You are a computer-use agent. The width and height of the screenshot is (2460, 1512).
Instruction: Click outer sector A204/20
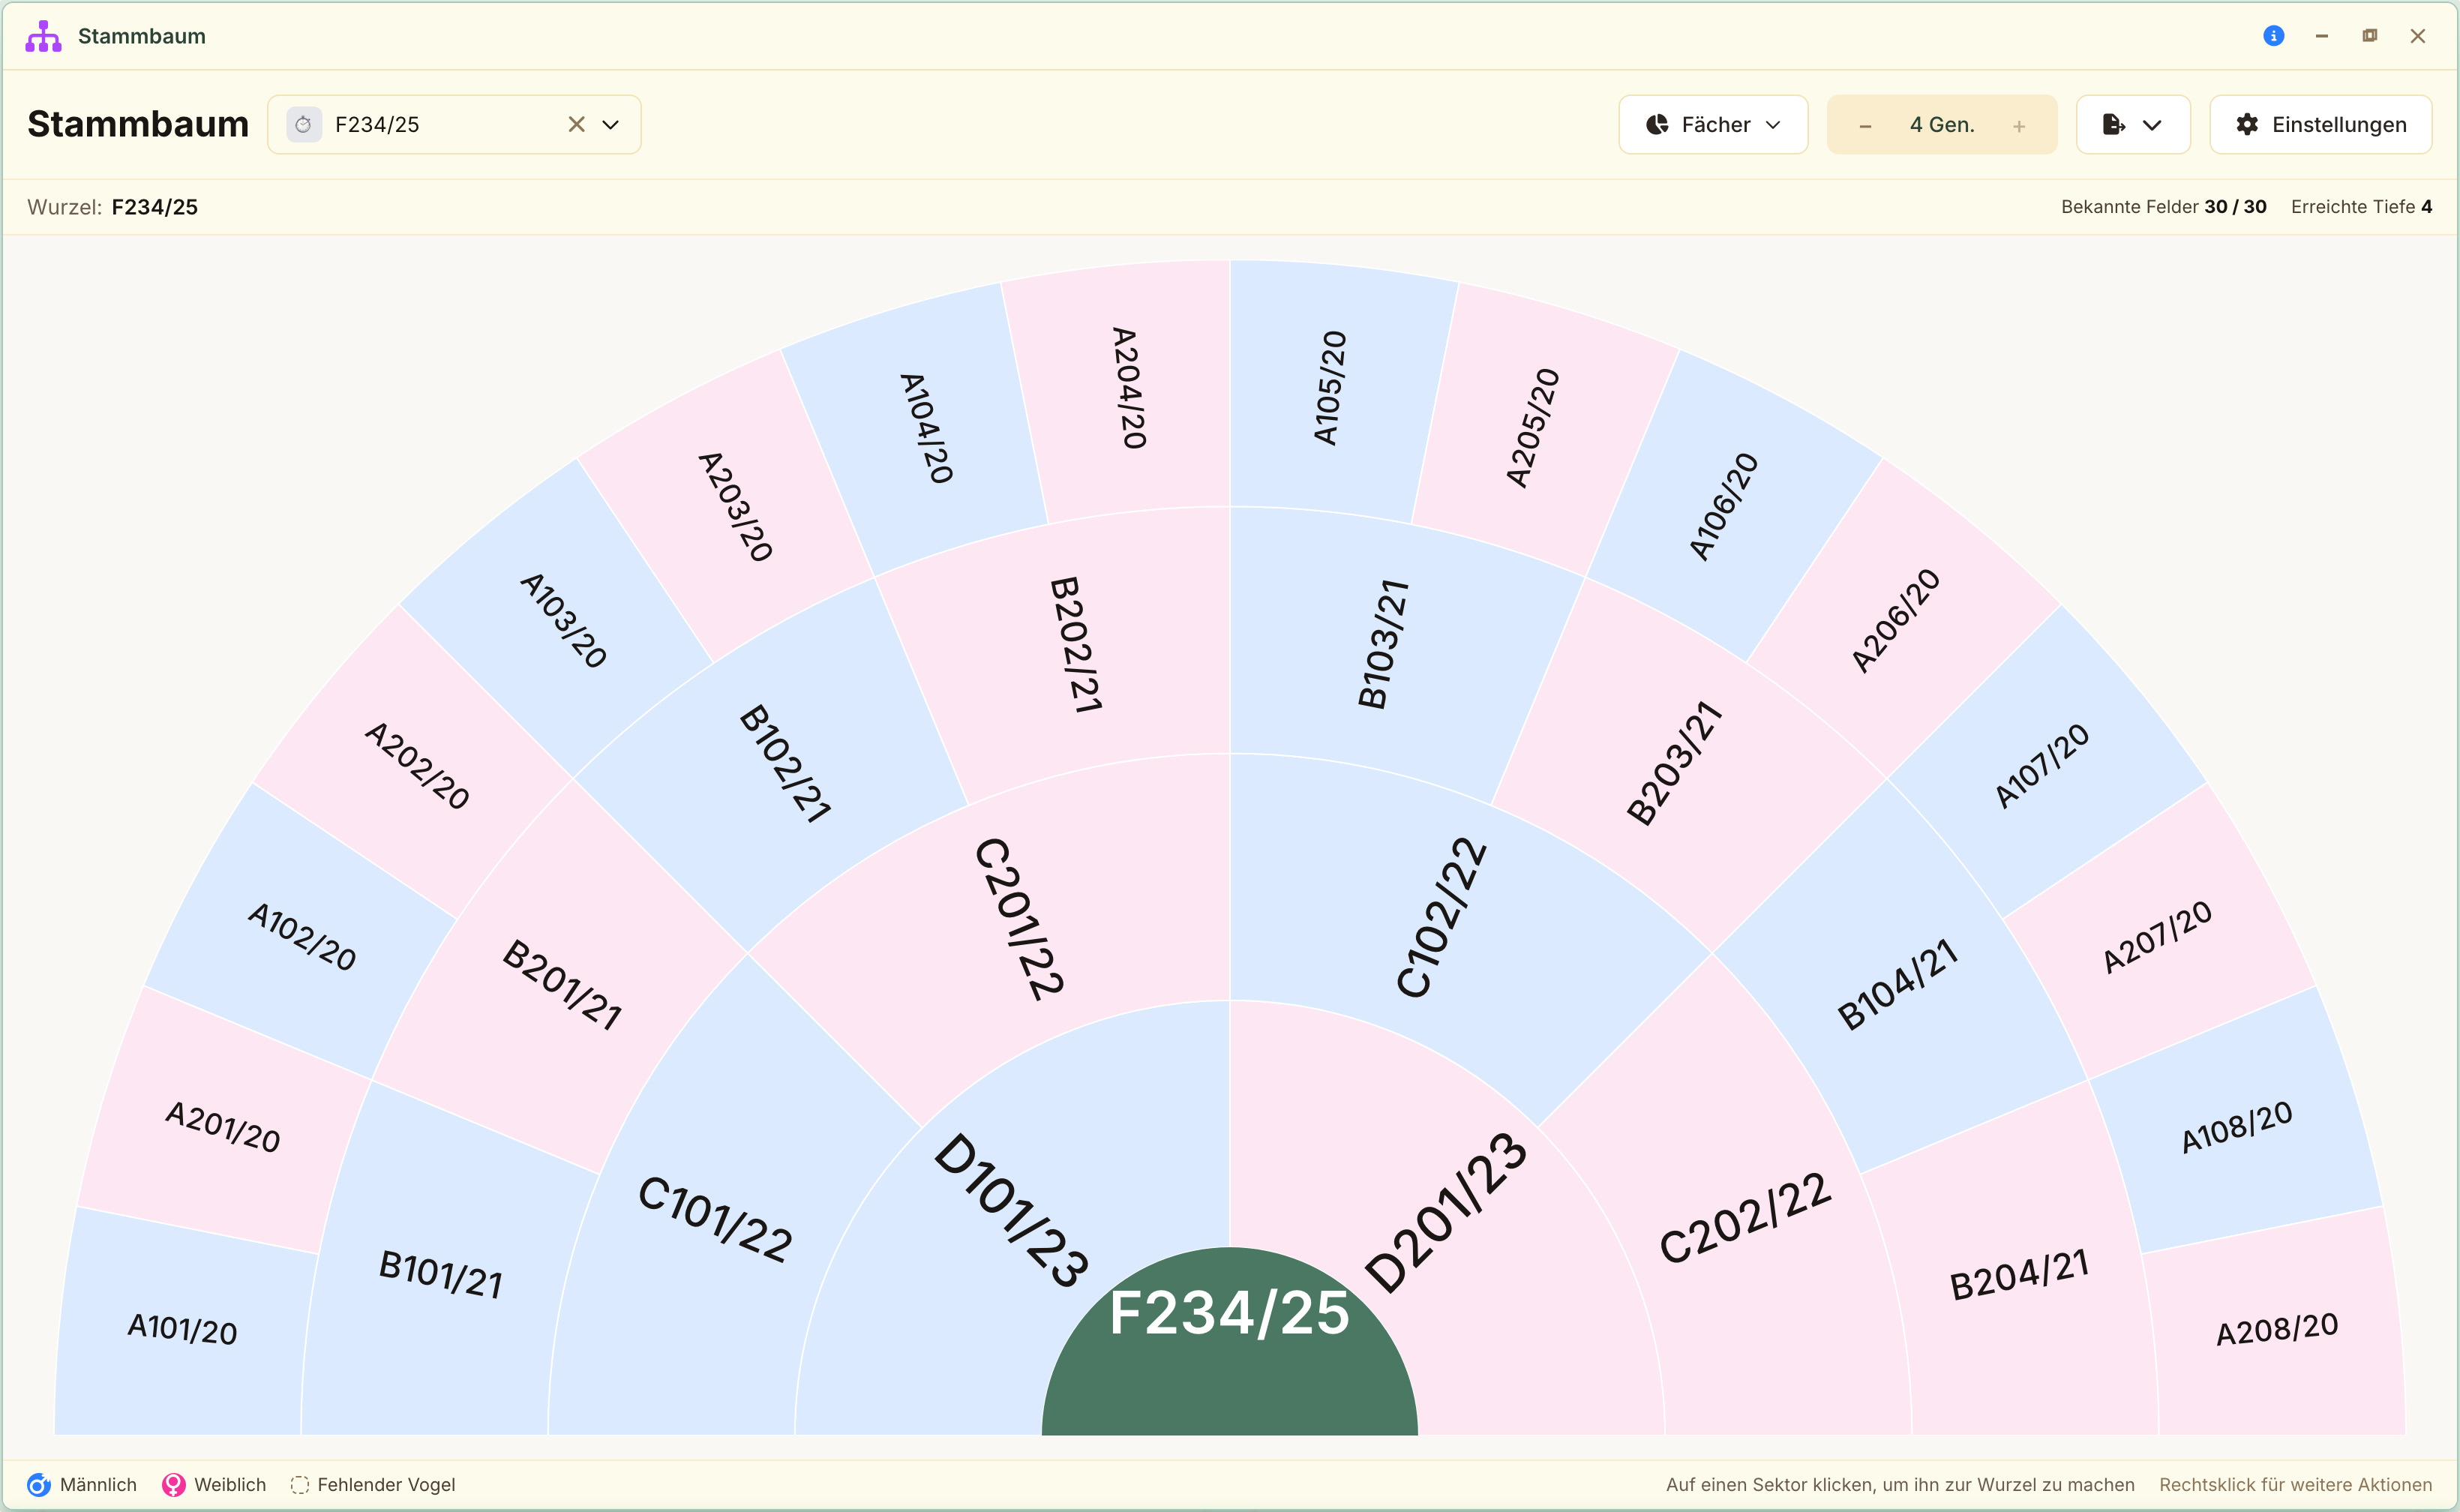tap(1129, 388)
